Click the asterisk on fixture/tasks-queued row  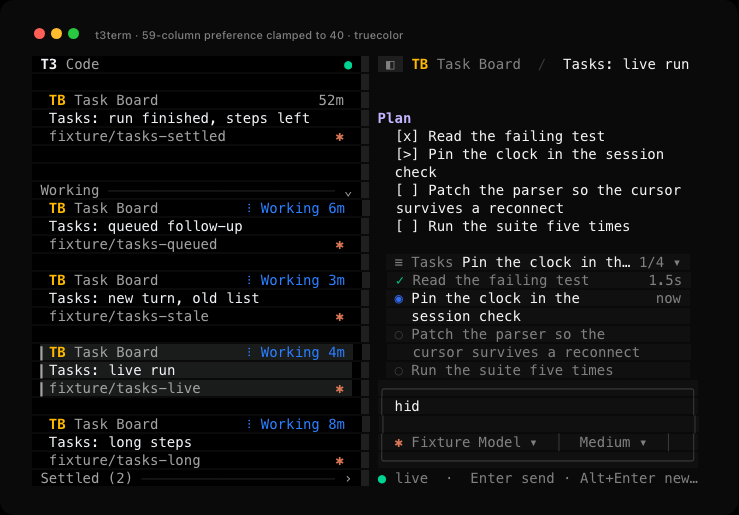[339, 245]
